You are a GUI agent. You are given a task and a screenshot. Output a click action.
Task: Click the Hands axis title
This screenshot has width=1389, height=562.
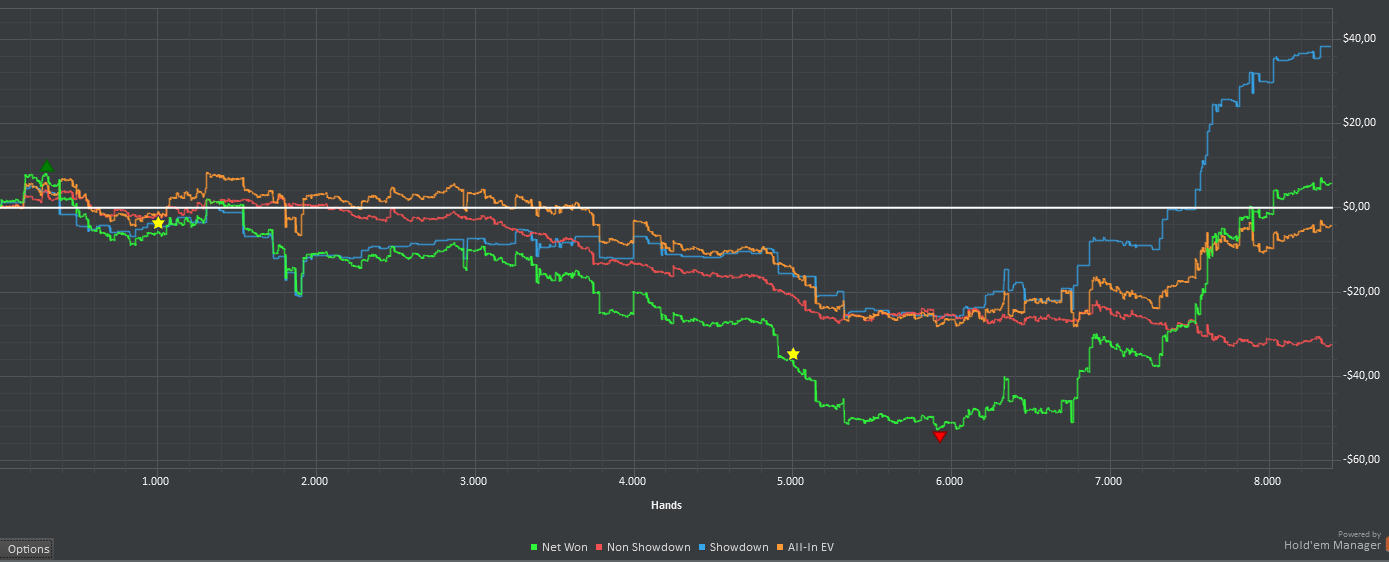pos(666,505)
